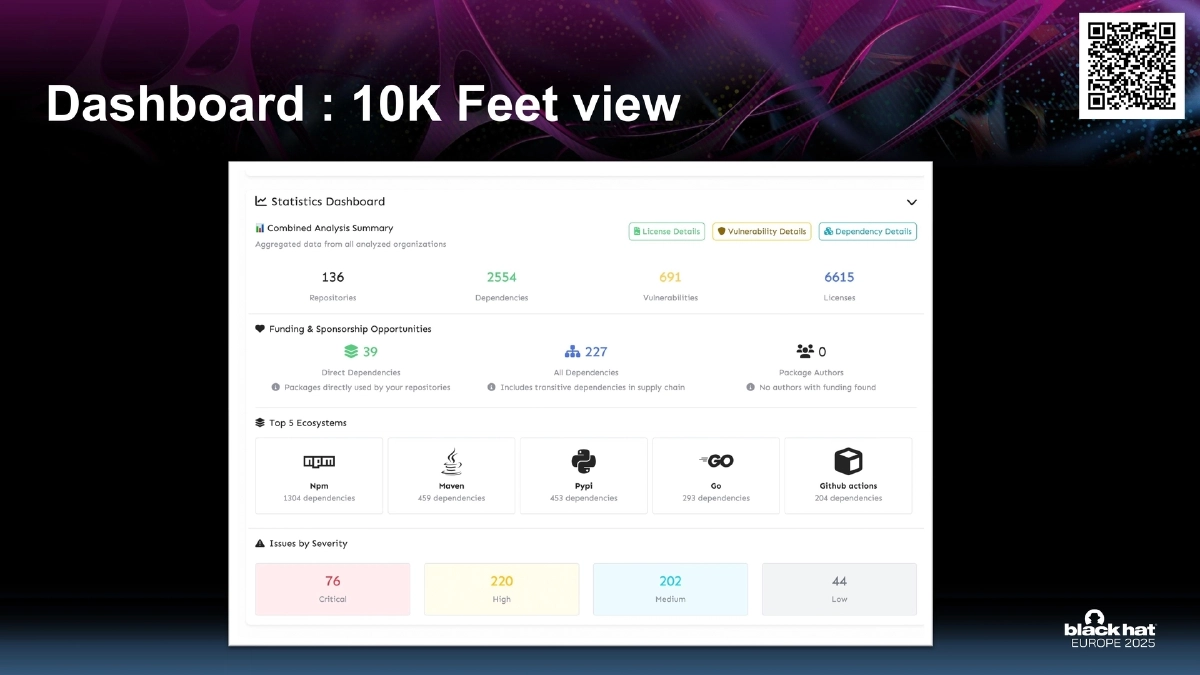Viewport: 1200px width, 675px height.
Task: Open the Vulnerability Details button
Action: coord(761,231)
